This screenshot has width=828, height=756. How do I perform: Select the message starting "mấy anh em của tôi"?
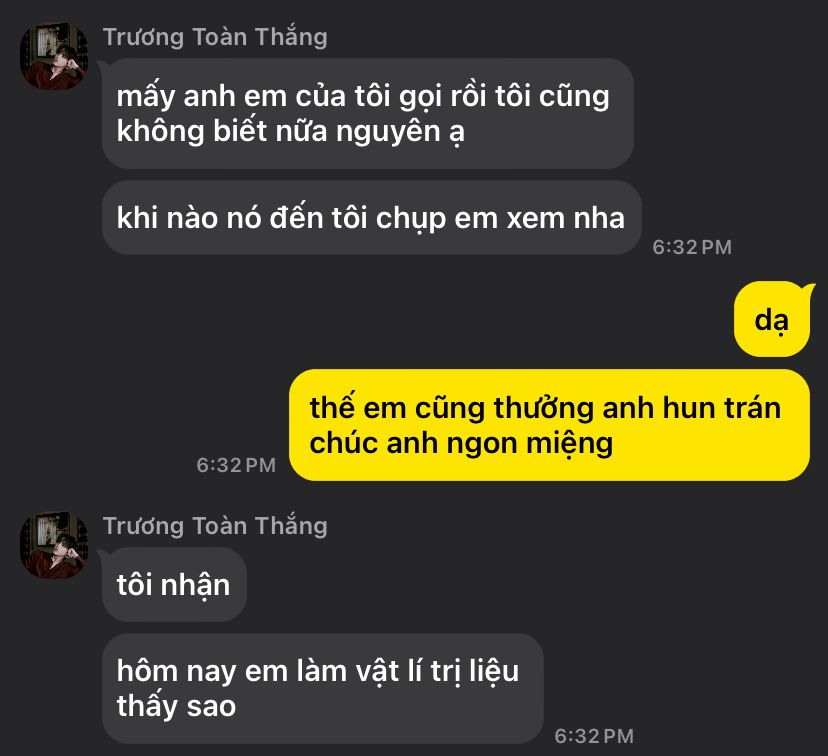tap(368, 114)
